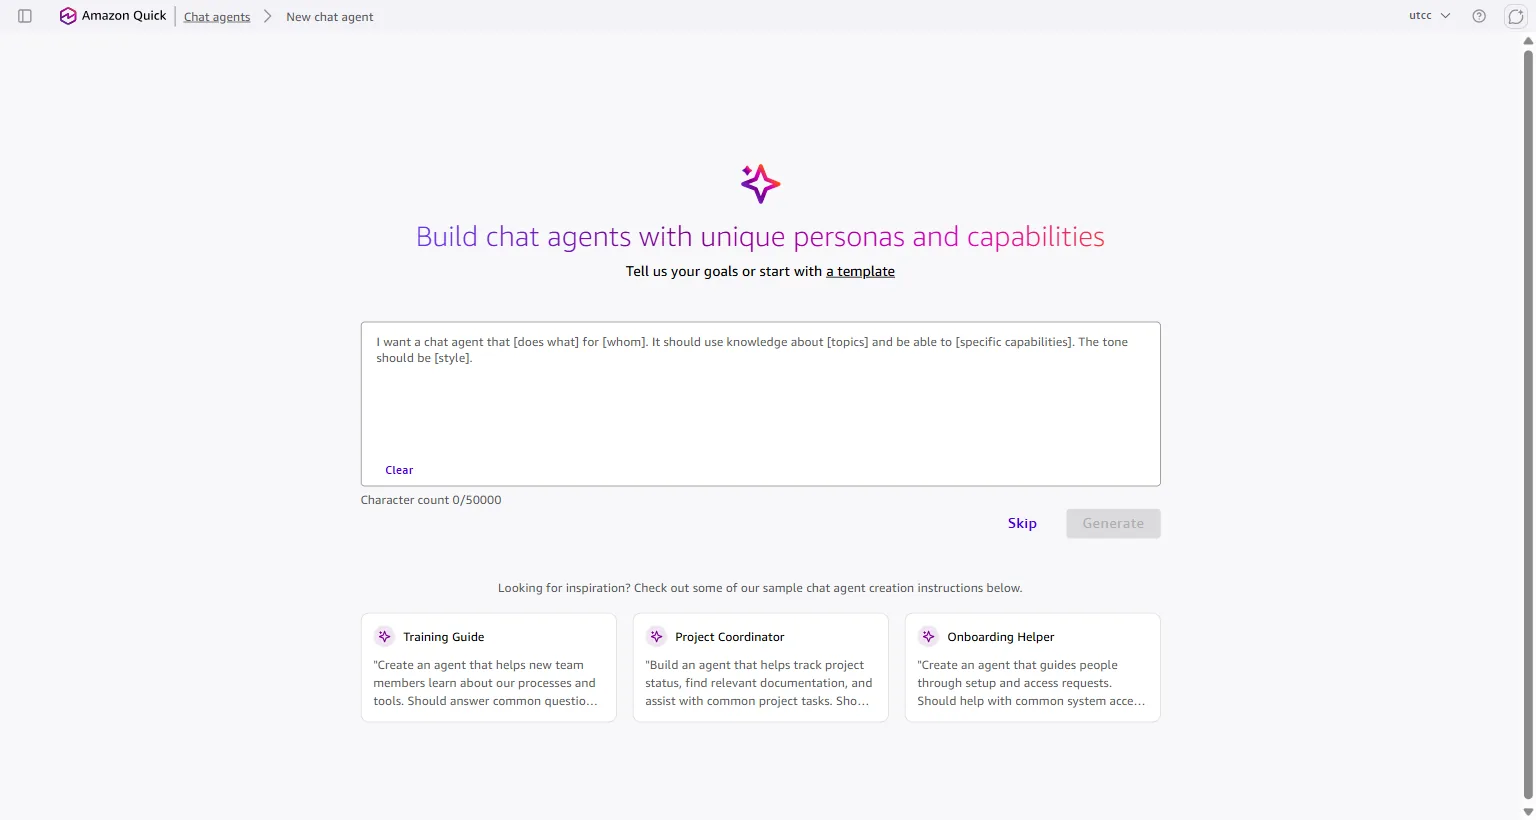1536x820 pixels.
Task: Click the sparkle icon on Training Guide card
Action: [x=384, y=637]
